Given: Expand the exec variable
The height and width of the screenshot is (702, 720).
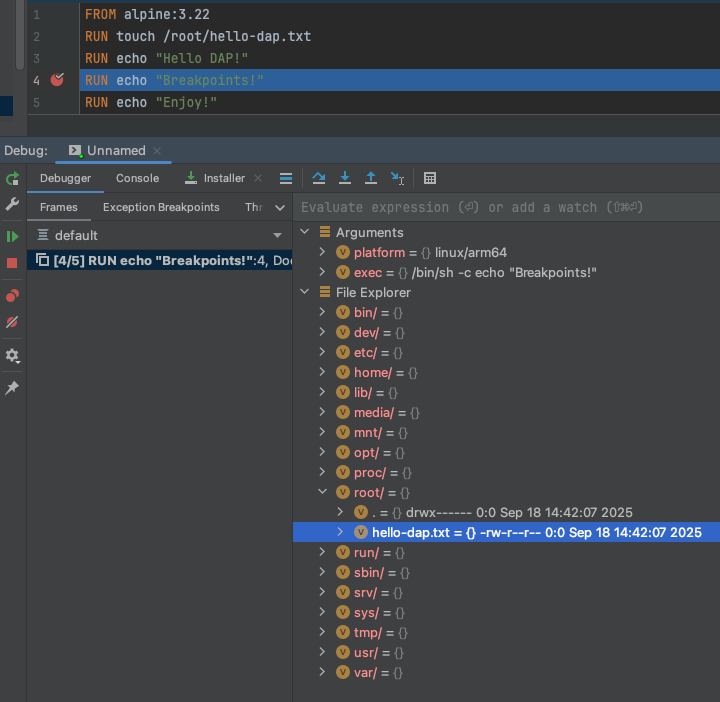Looking at the screenshot, I should tap(322, 272).
